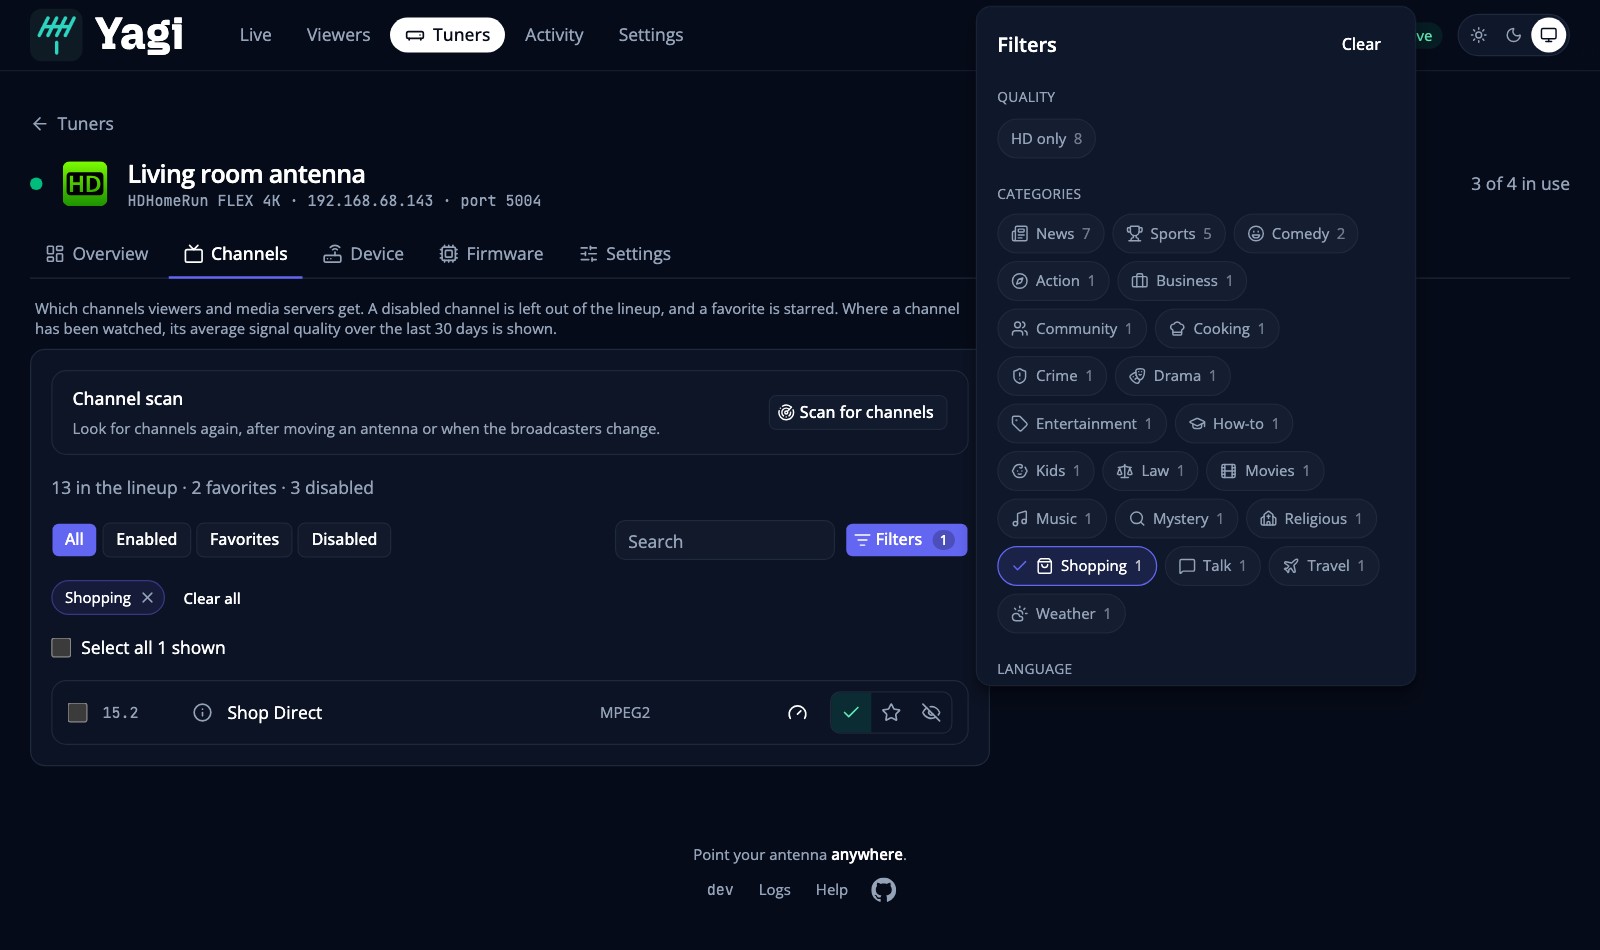Select the Comedy category filter
Screen dimensions: 1600x950
pos(1295,234)
